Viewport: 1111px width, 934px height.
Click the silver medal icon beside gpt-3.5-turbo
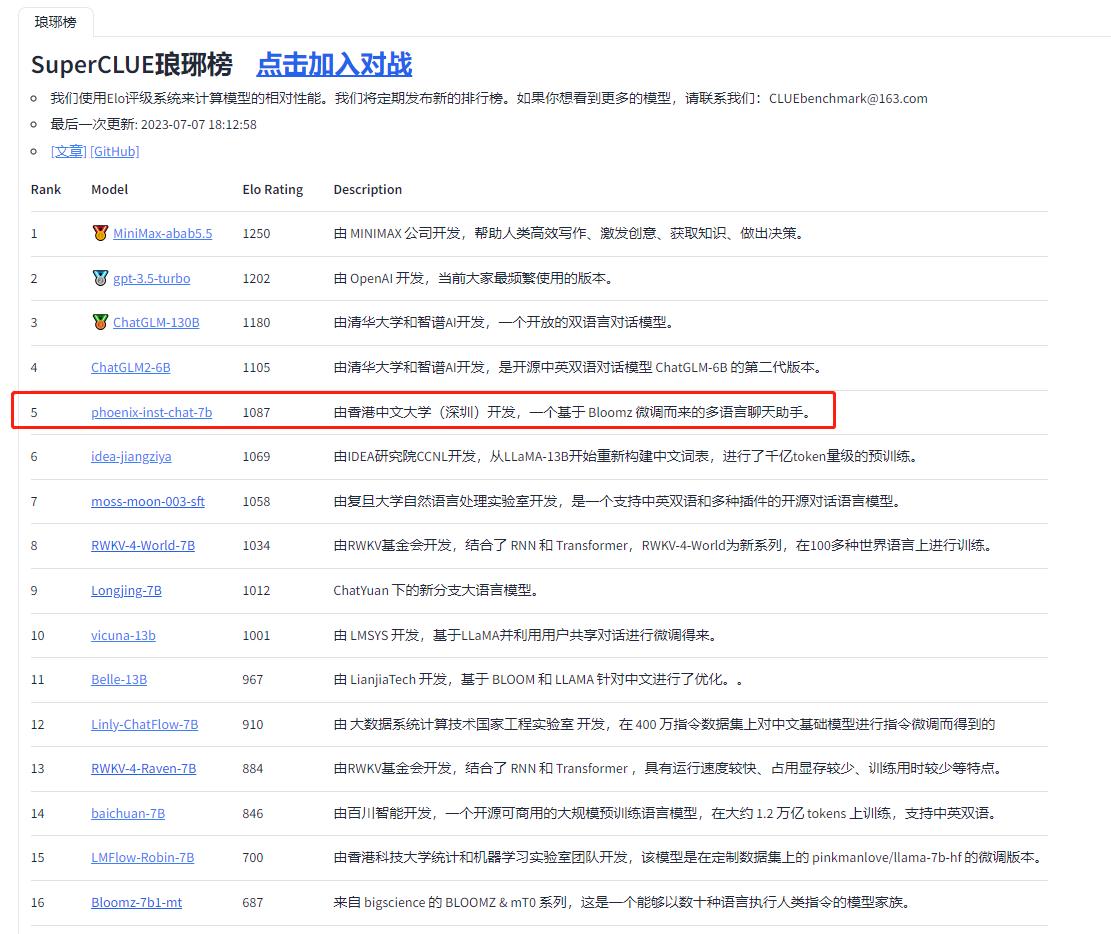pos(101,278)
